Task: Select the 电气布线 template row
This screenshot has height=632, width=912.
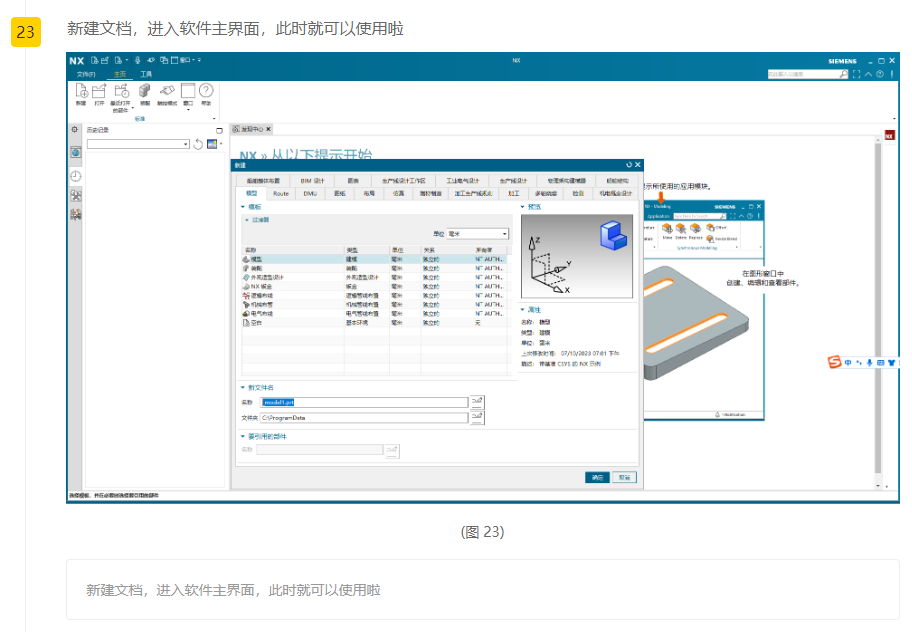Action: pyautogui.click(x=375, y=313)
